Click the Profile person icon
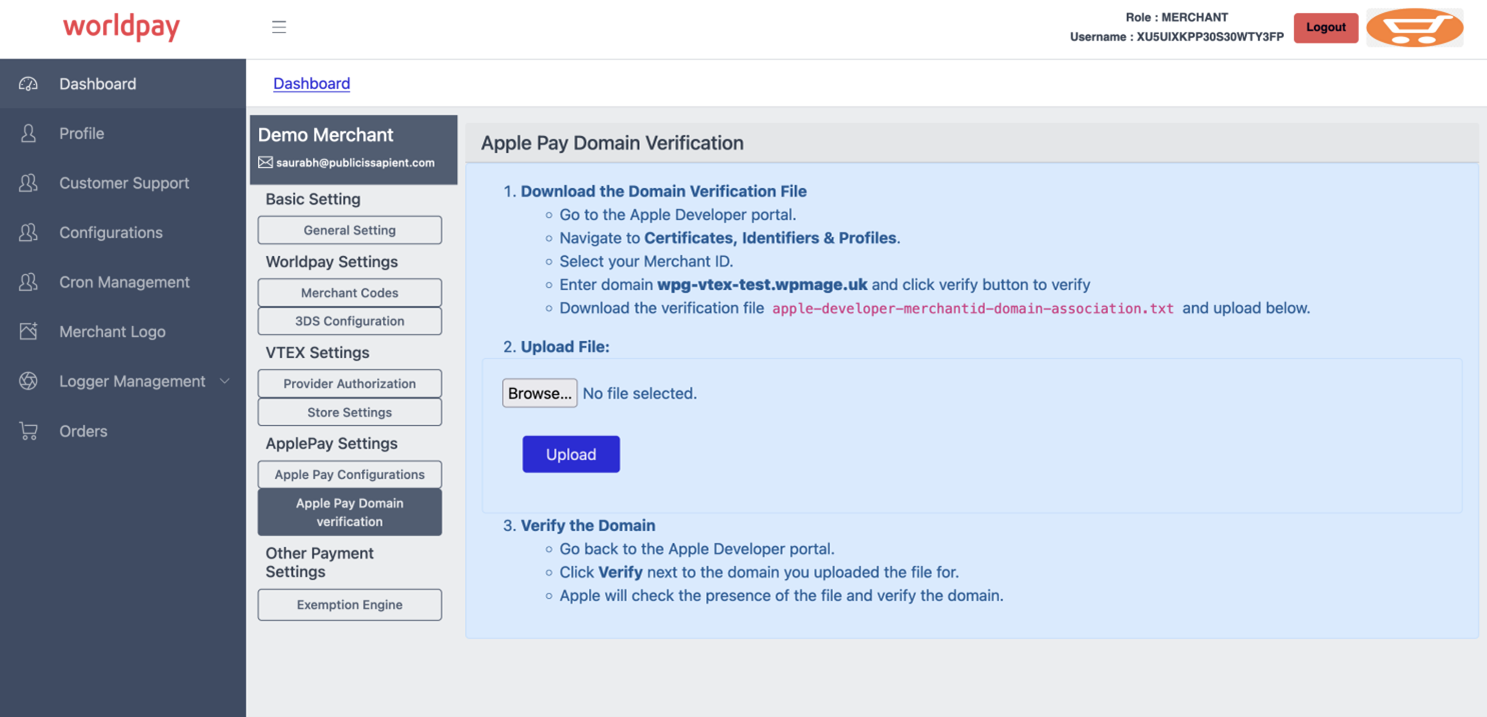Image resolution: width=1487 pixels, height=717 pixels. 28,133
